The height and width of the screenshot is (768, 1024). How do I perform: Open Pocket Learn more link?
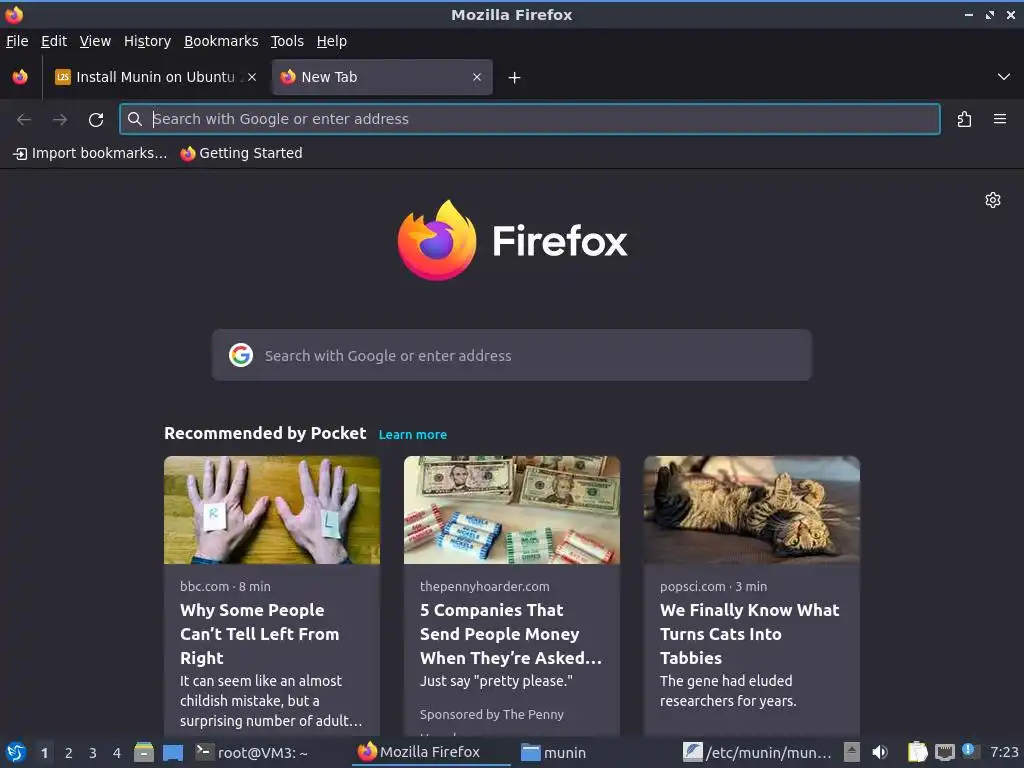click(x=413, y=434)
